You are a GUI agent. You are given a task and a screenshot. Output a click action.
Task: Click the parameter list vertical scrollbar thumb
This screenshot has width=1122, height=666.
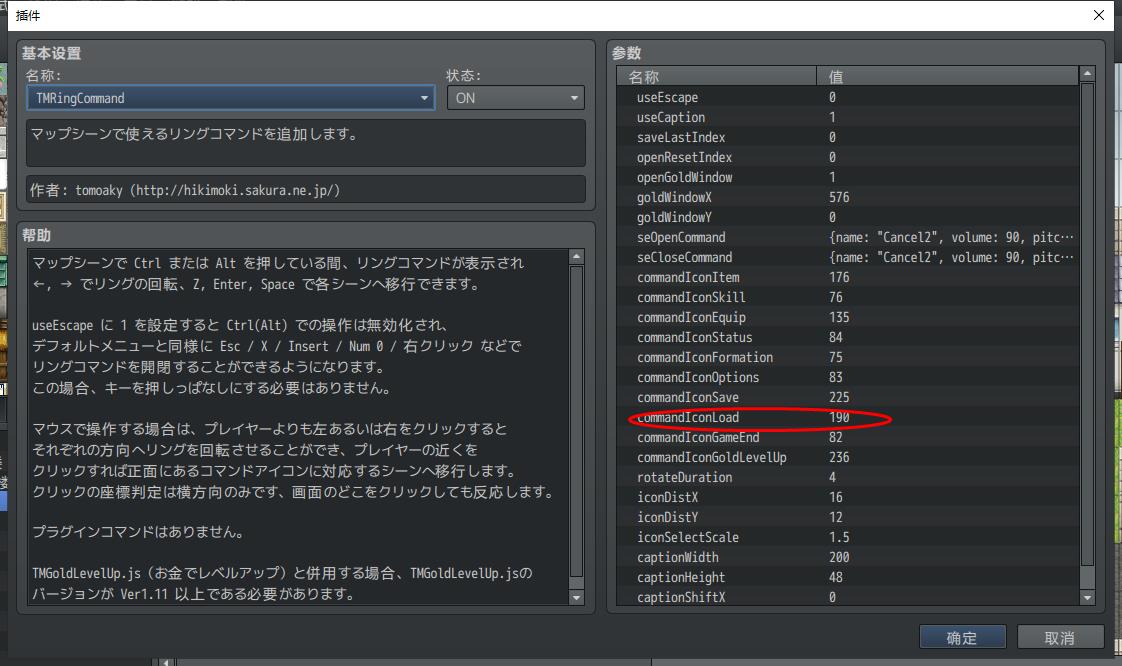(x=1088, y=325)
